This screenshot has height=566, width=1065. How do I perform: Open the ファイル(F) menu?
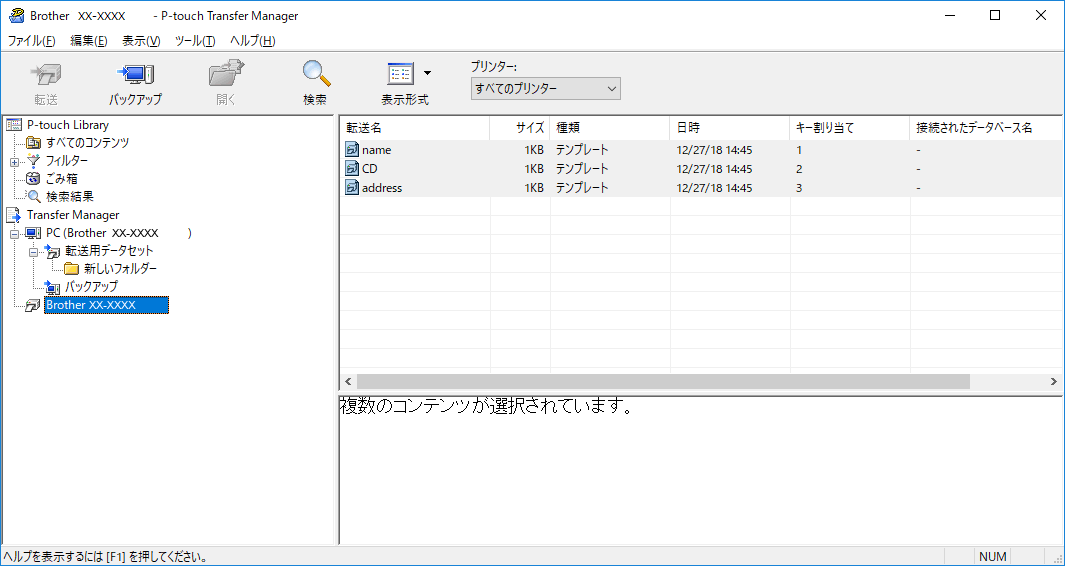(x=31, y=41)
